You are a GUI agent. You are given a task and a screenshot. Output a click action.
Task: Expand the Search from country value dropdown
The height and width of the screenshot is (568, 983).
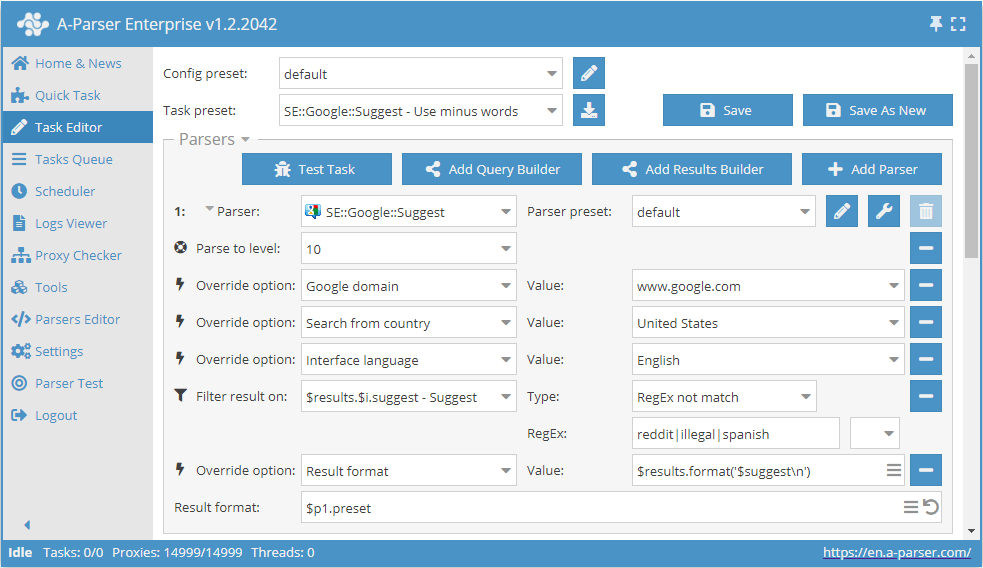click(x=892, y=323)
